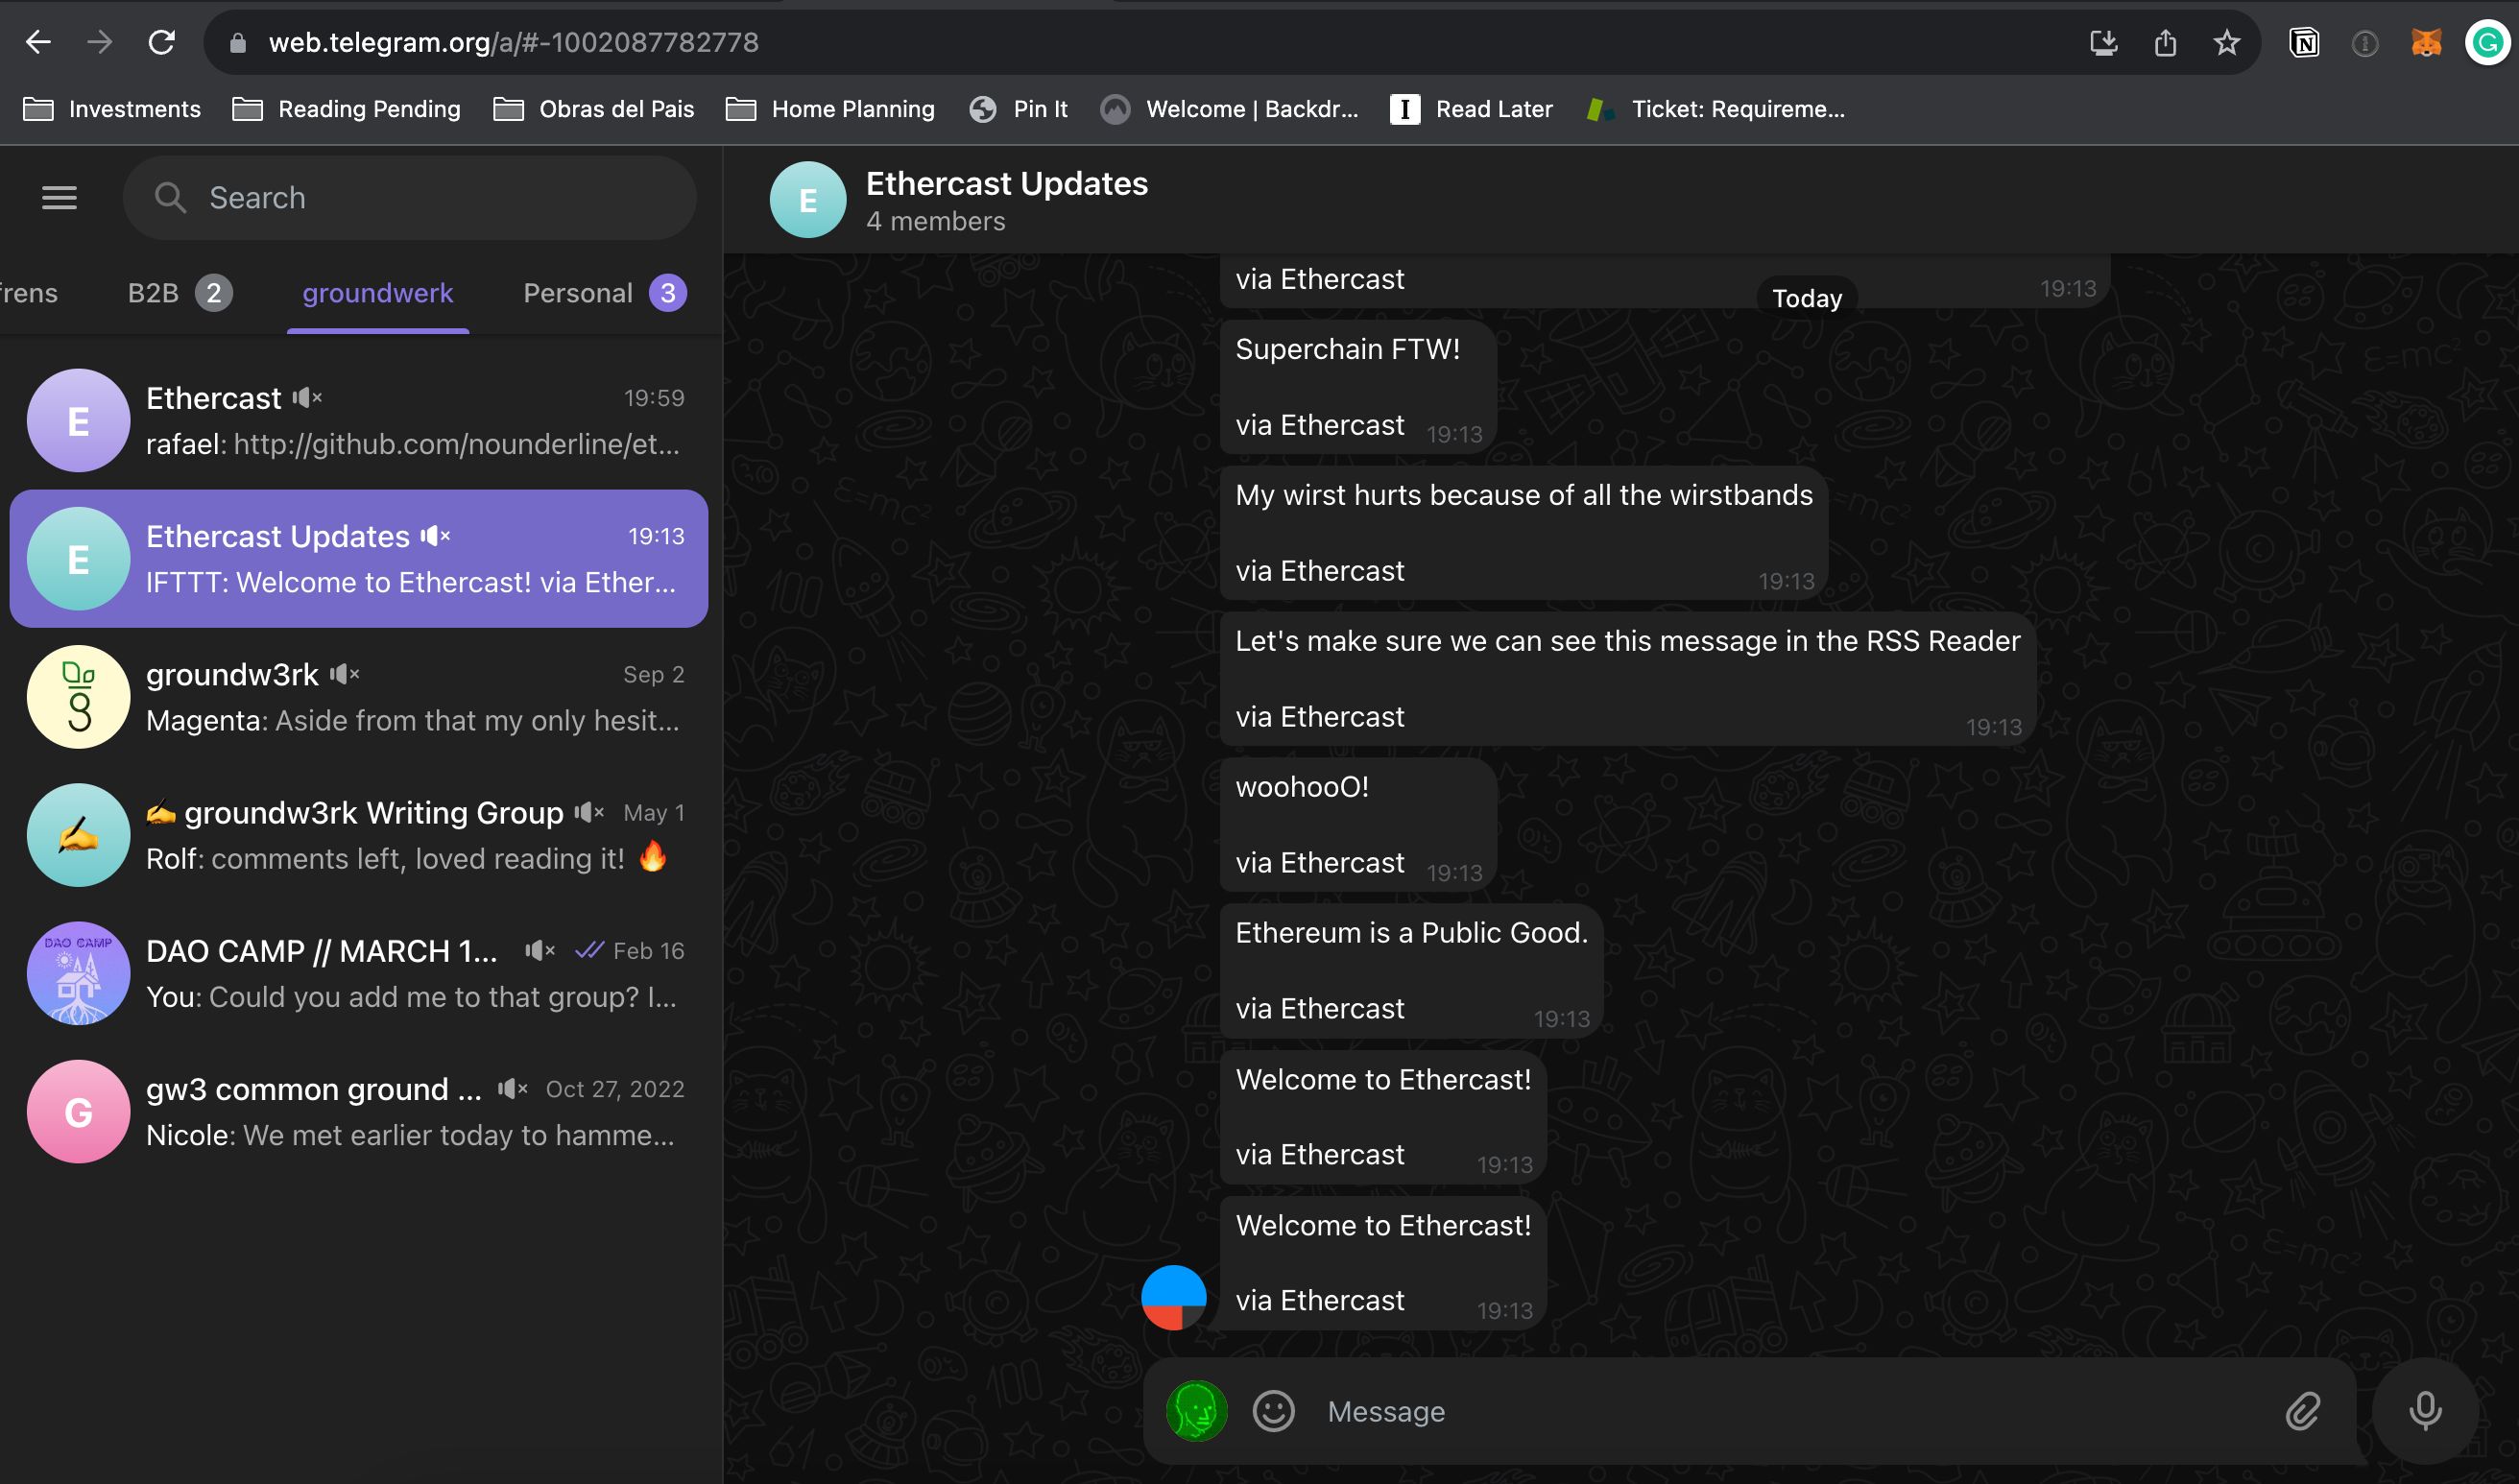
Task: Bookmark this page with the star icon
Action: pos(2226,43)
